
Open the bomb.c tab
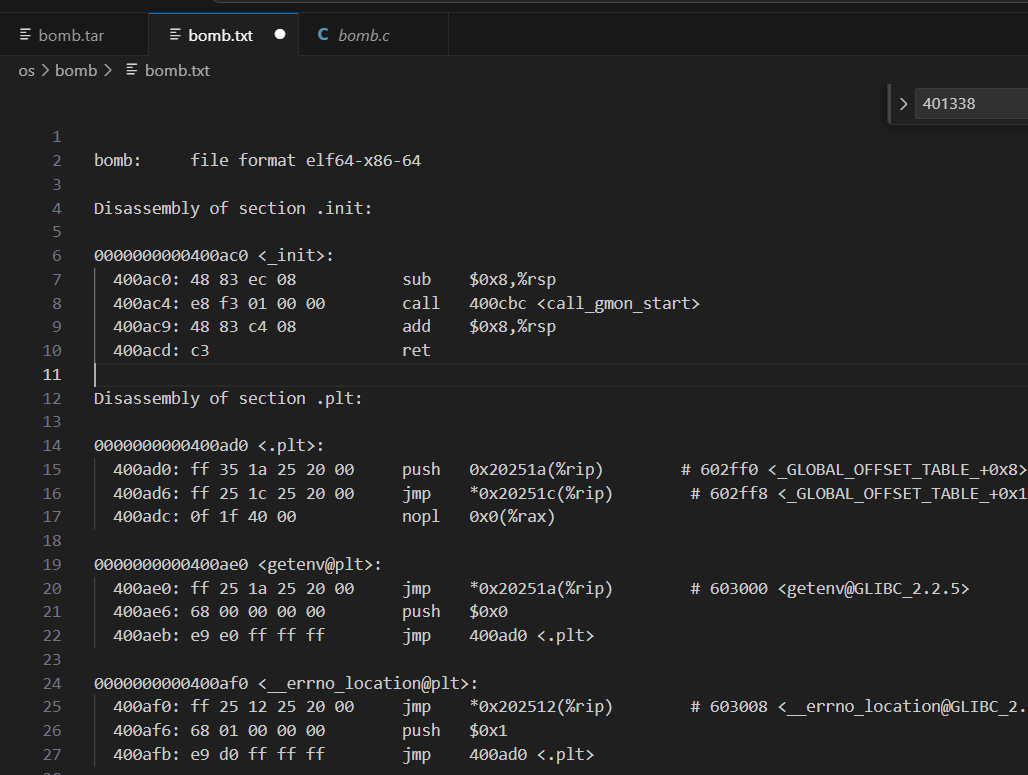pyautogui.click(x=364, y=34)
